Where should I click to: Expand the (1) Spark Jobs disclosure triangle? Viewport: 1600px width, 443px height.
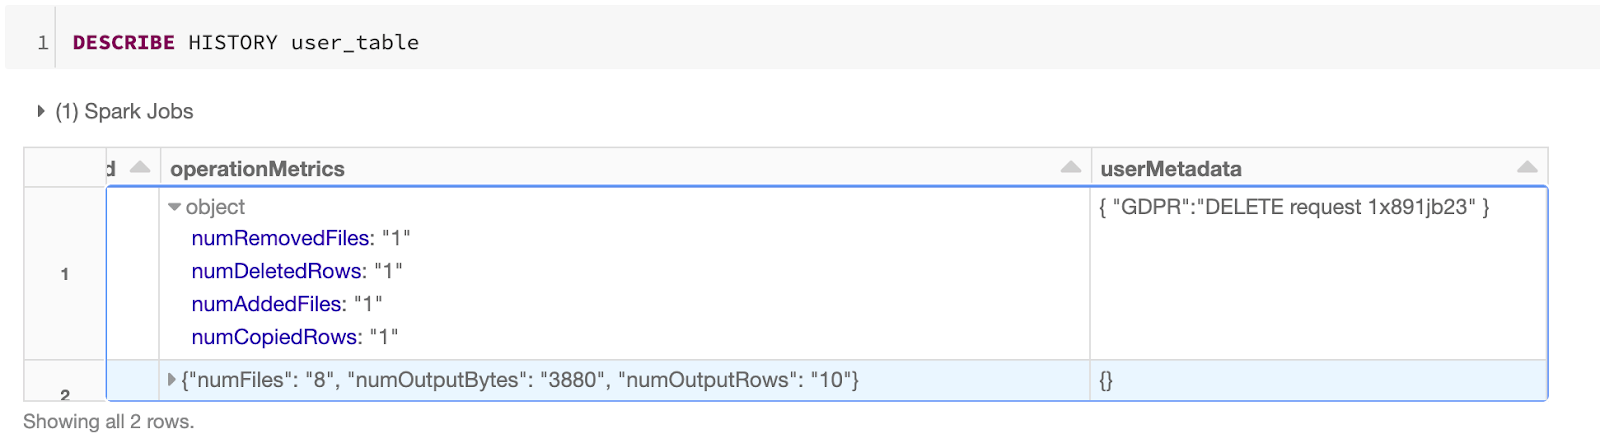[x=41, y=111]
